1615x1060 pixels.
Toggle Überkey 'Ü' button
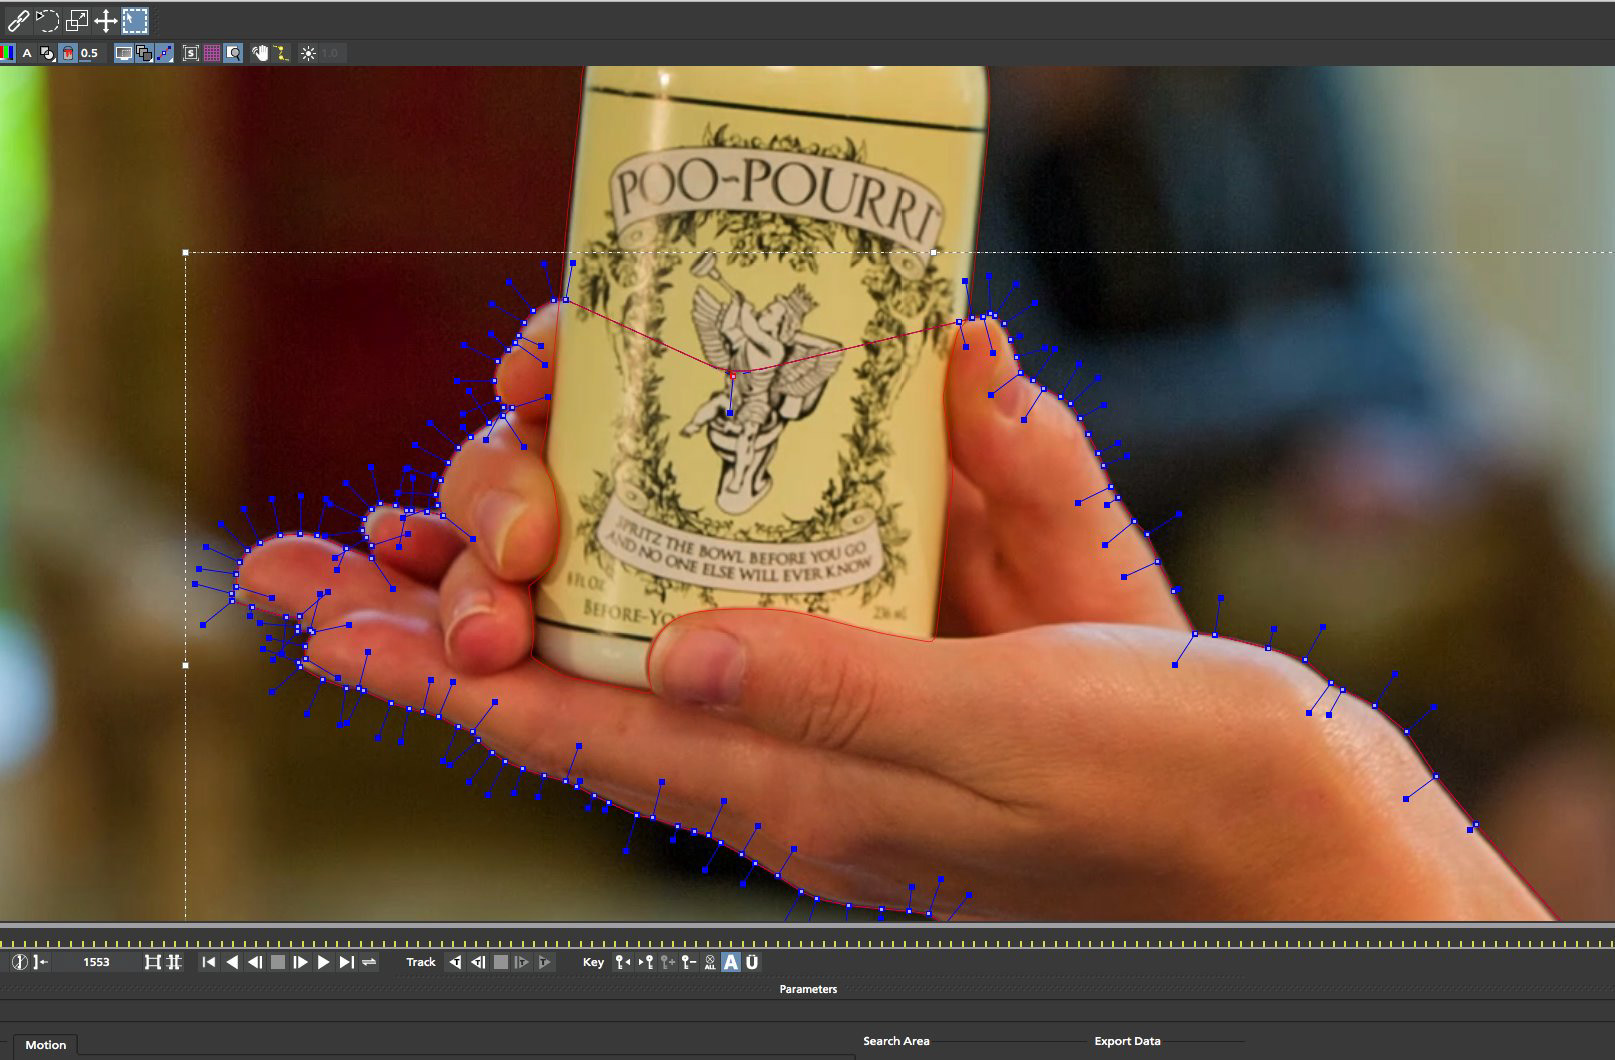click(752, 962)
